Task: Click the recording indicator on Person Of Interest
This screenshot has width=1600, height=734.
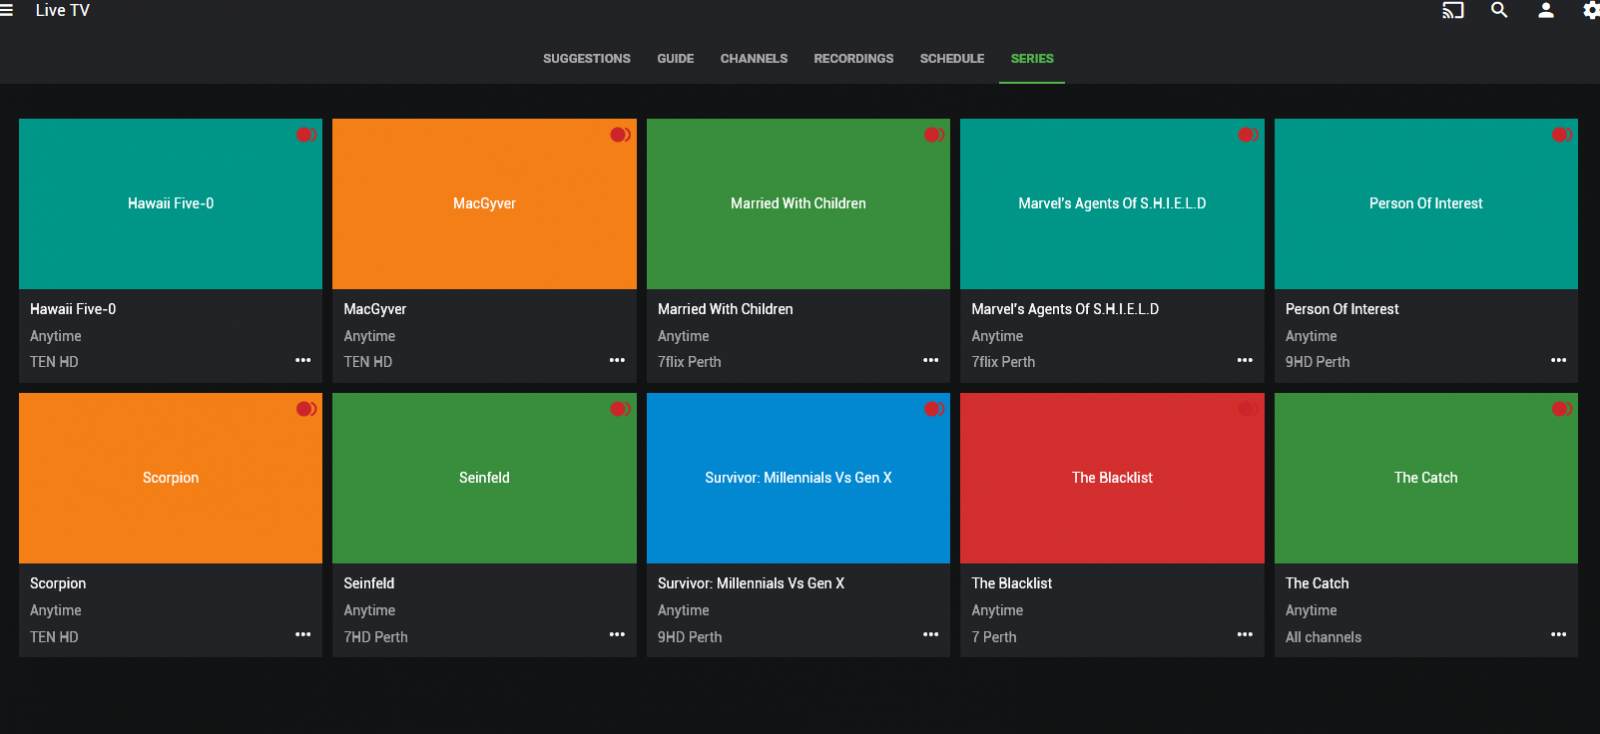Action: coord(1562,134)
